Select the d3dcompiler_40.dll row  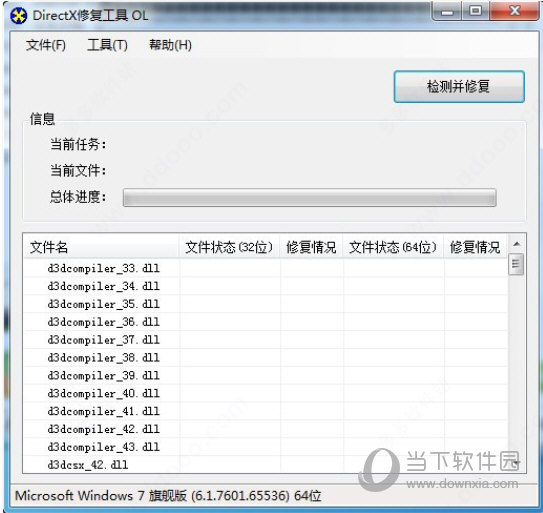[266, 393]
